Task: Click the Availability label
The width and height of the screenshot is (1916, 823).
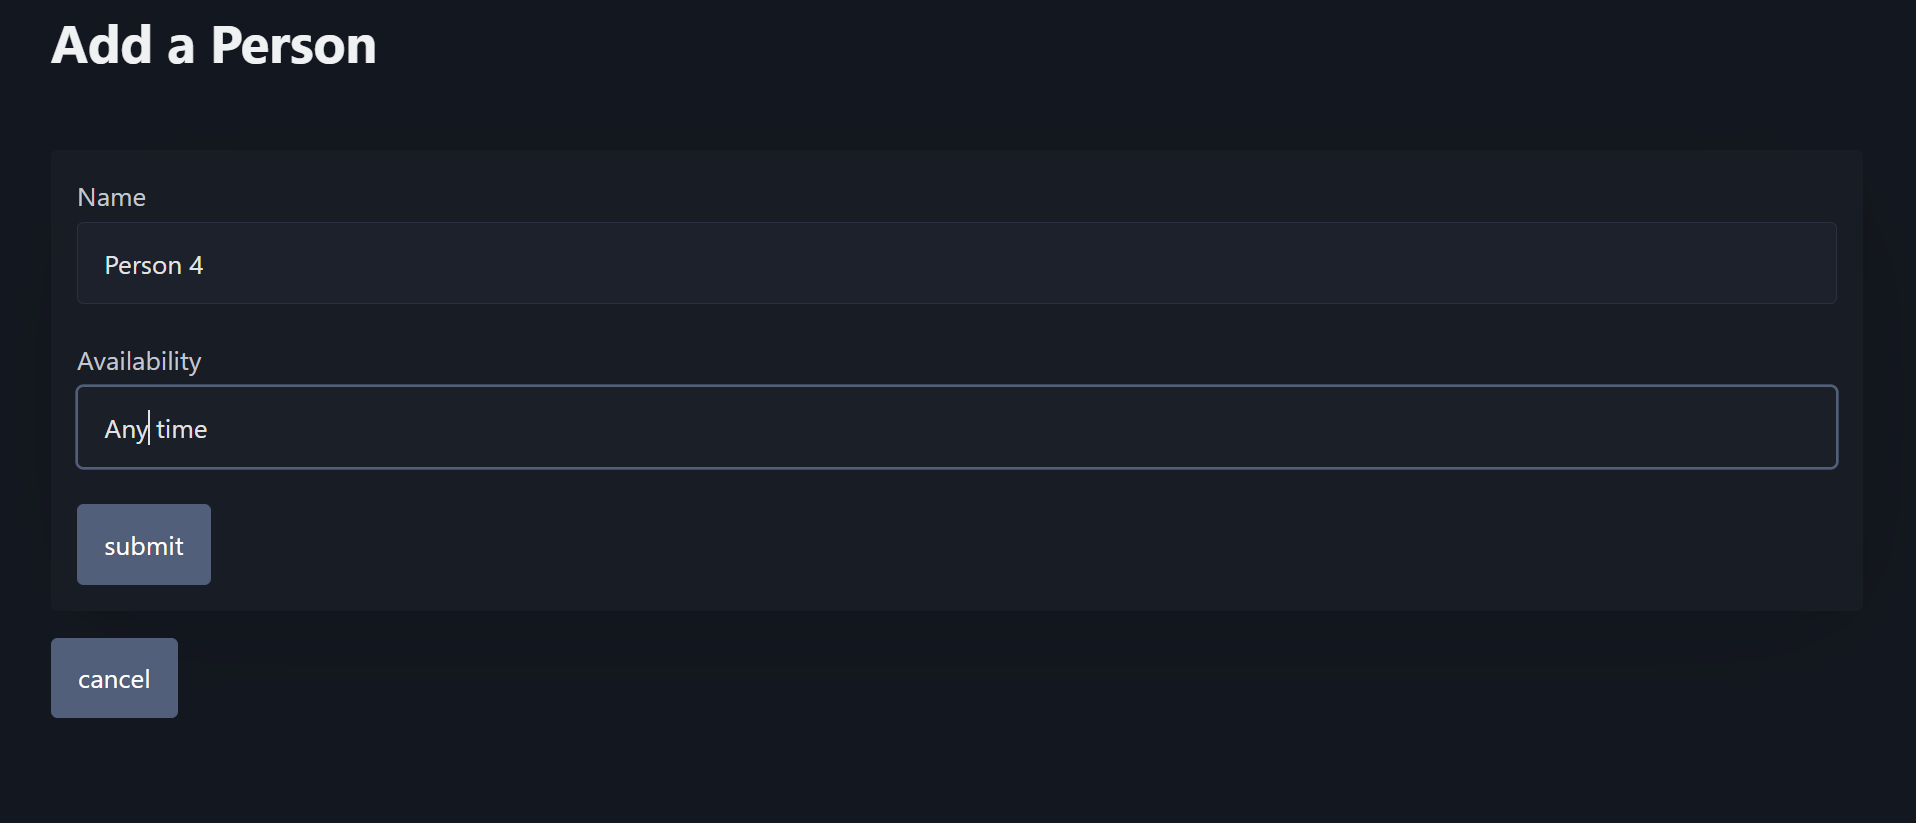Action: [139, 361]
